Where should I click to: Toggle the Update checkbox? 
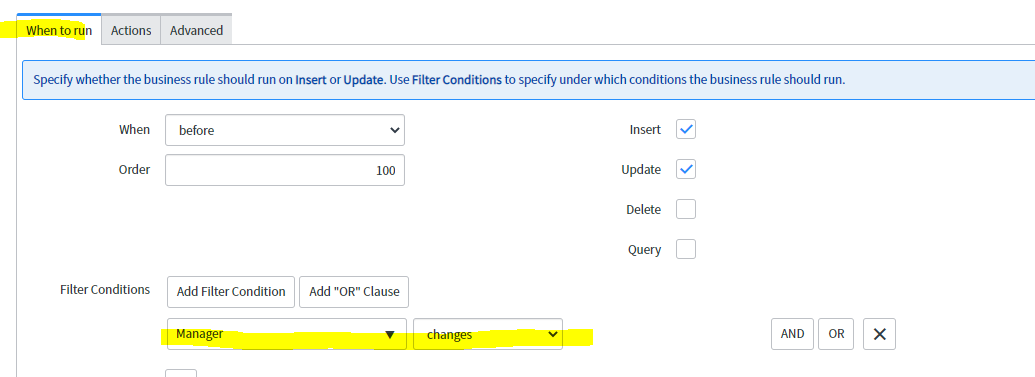click(x=686, y=170)
